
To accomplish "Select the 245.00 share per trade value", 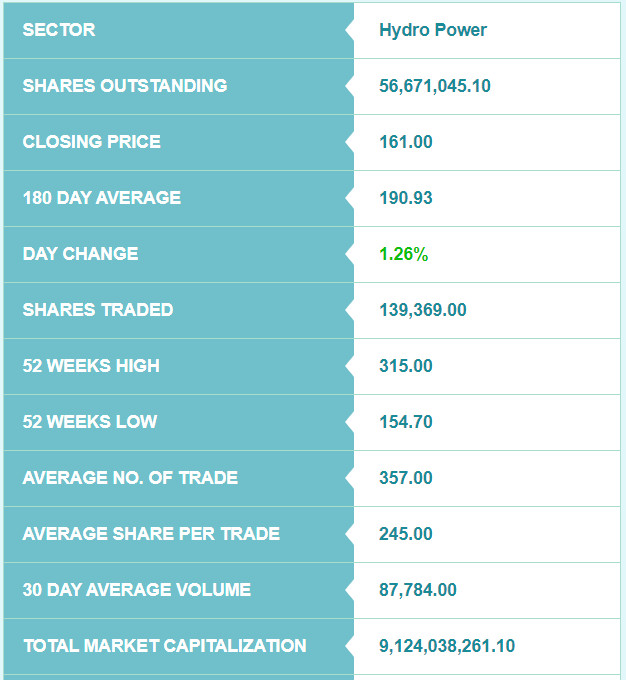I will click(406, 533).
